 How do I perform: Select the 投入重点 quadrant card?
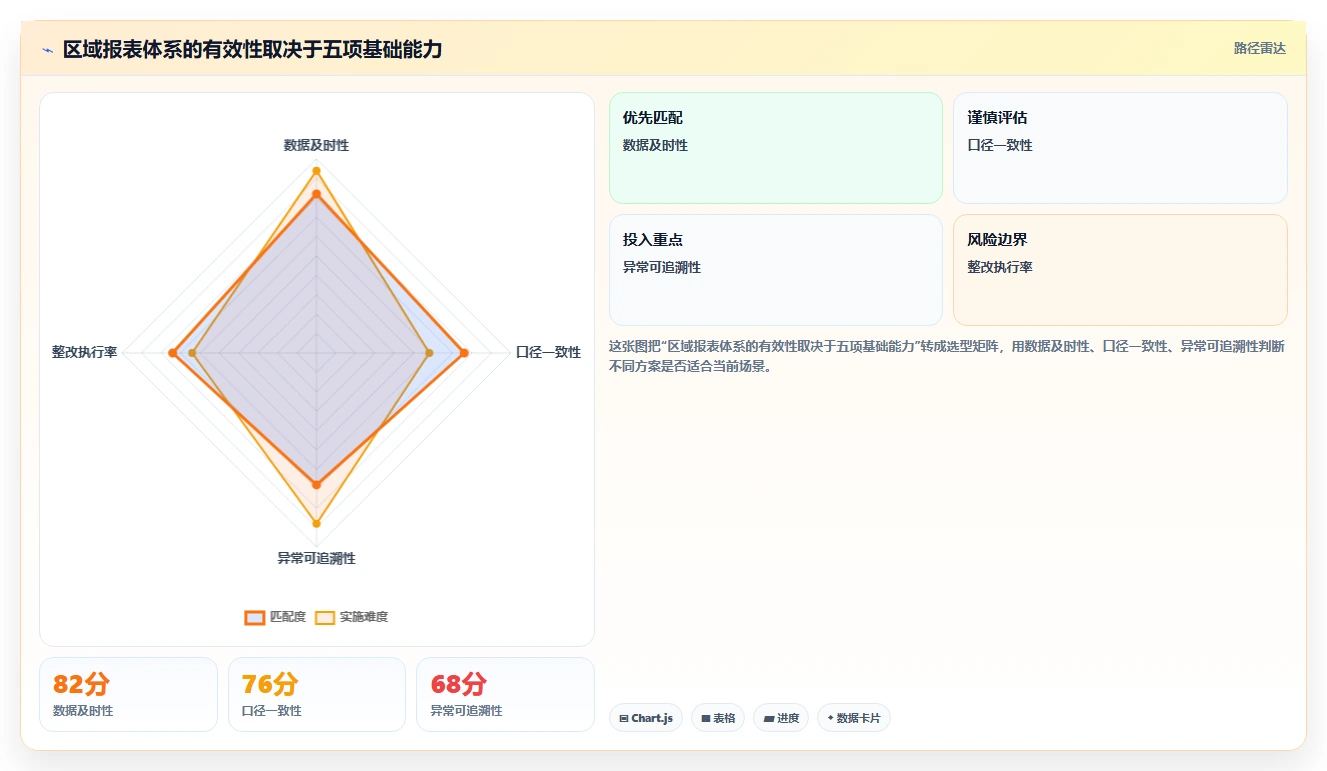point(776,270)
